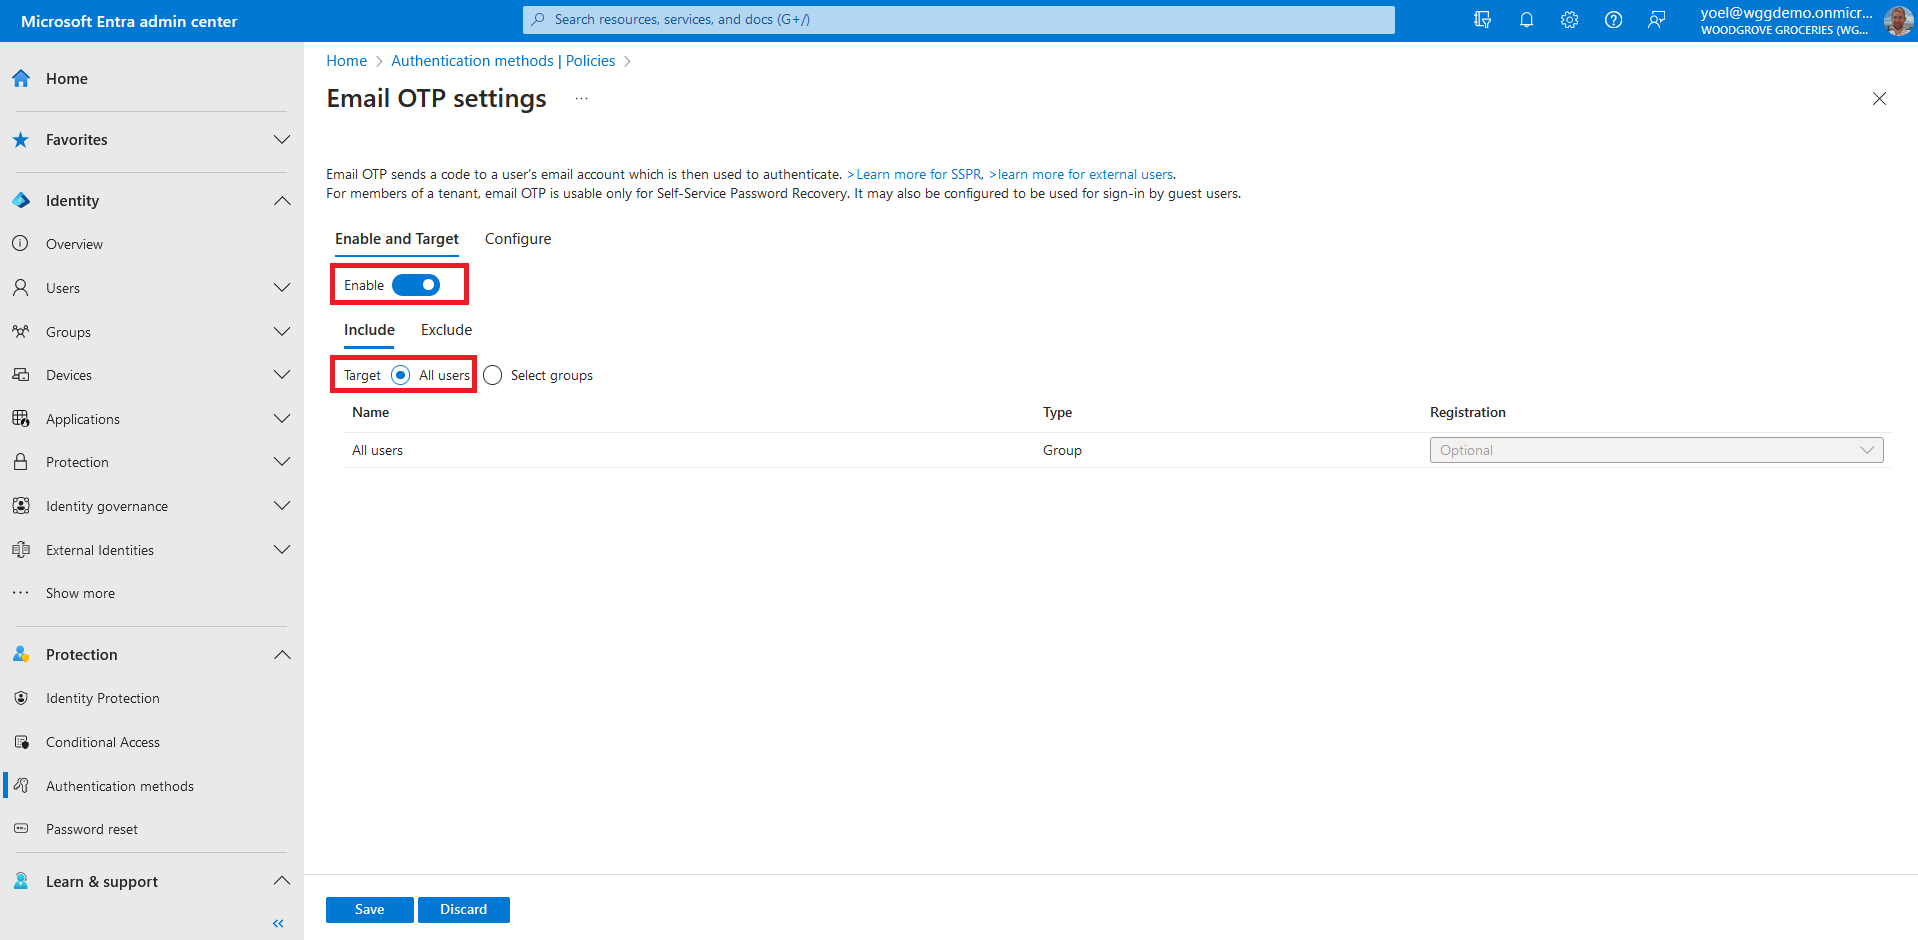Click the help question mark icon

tap(1613, 20)
